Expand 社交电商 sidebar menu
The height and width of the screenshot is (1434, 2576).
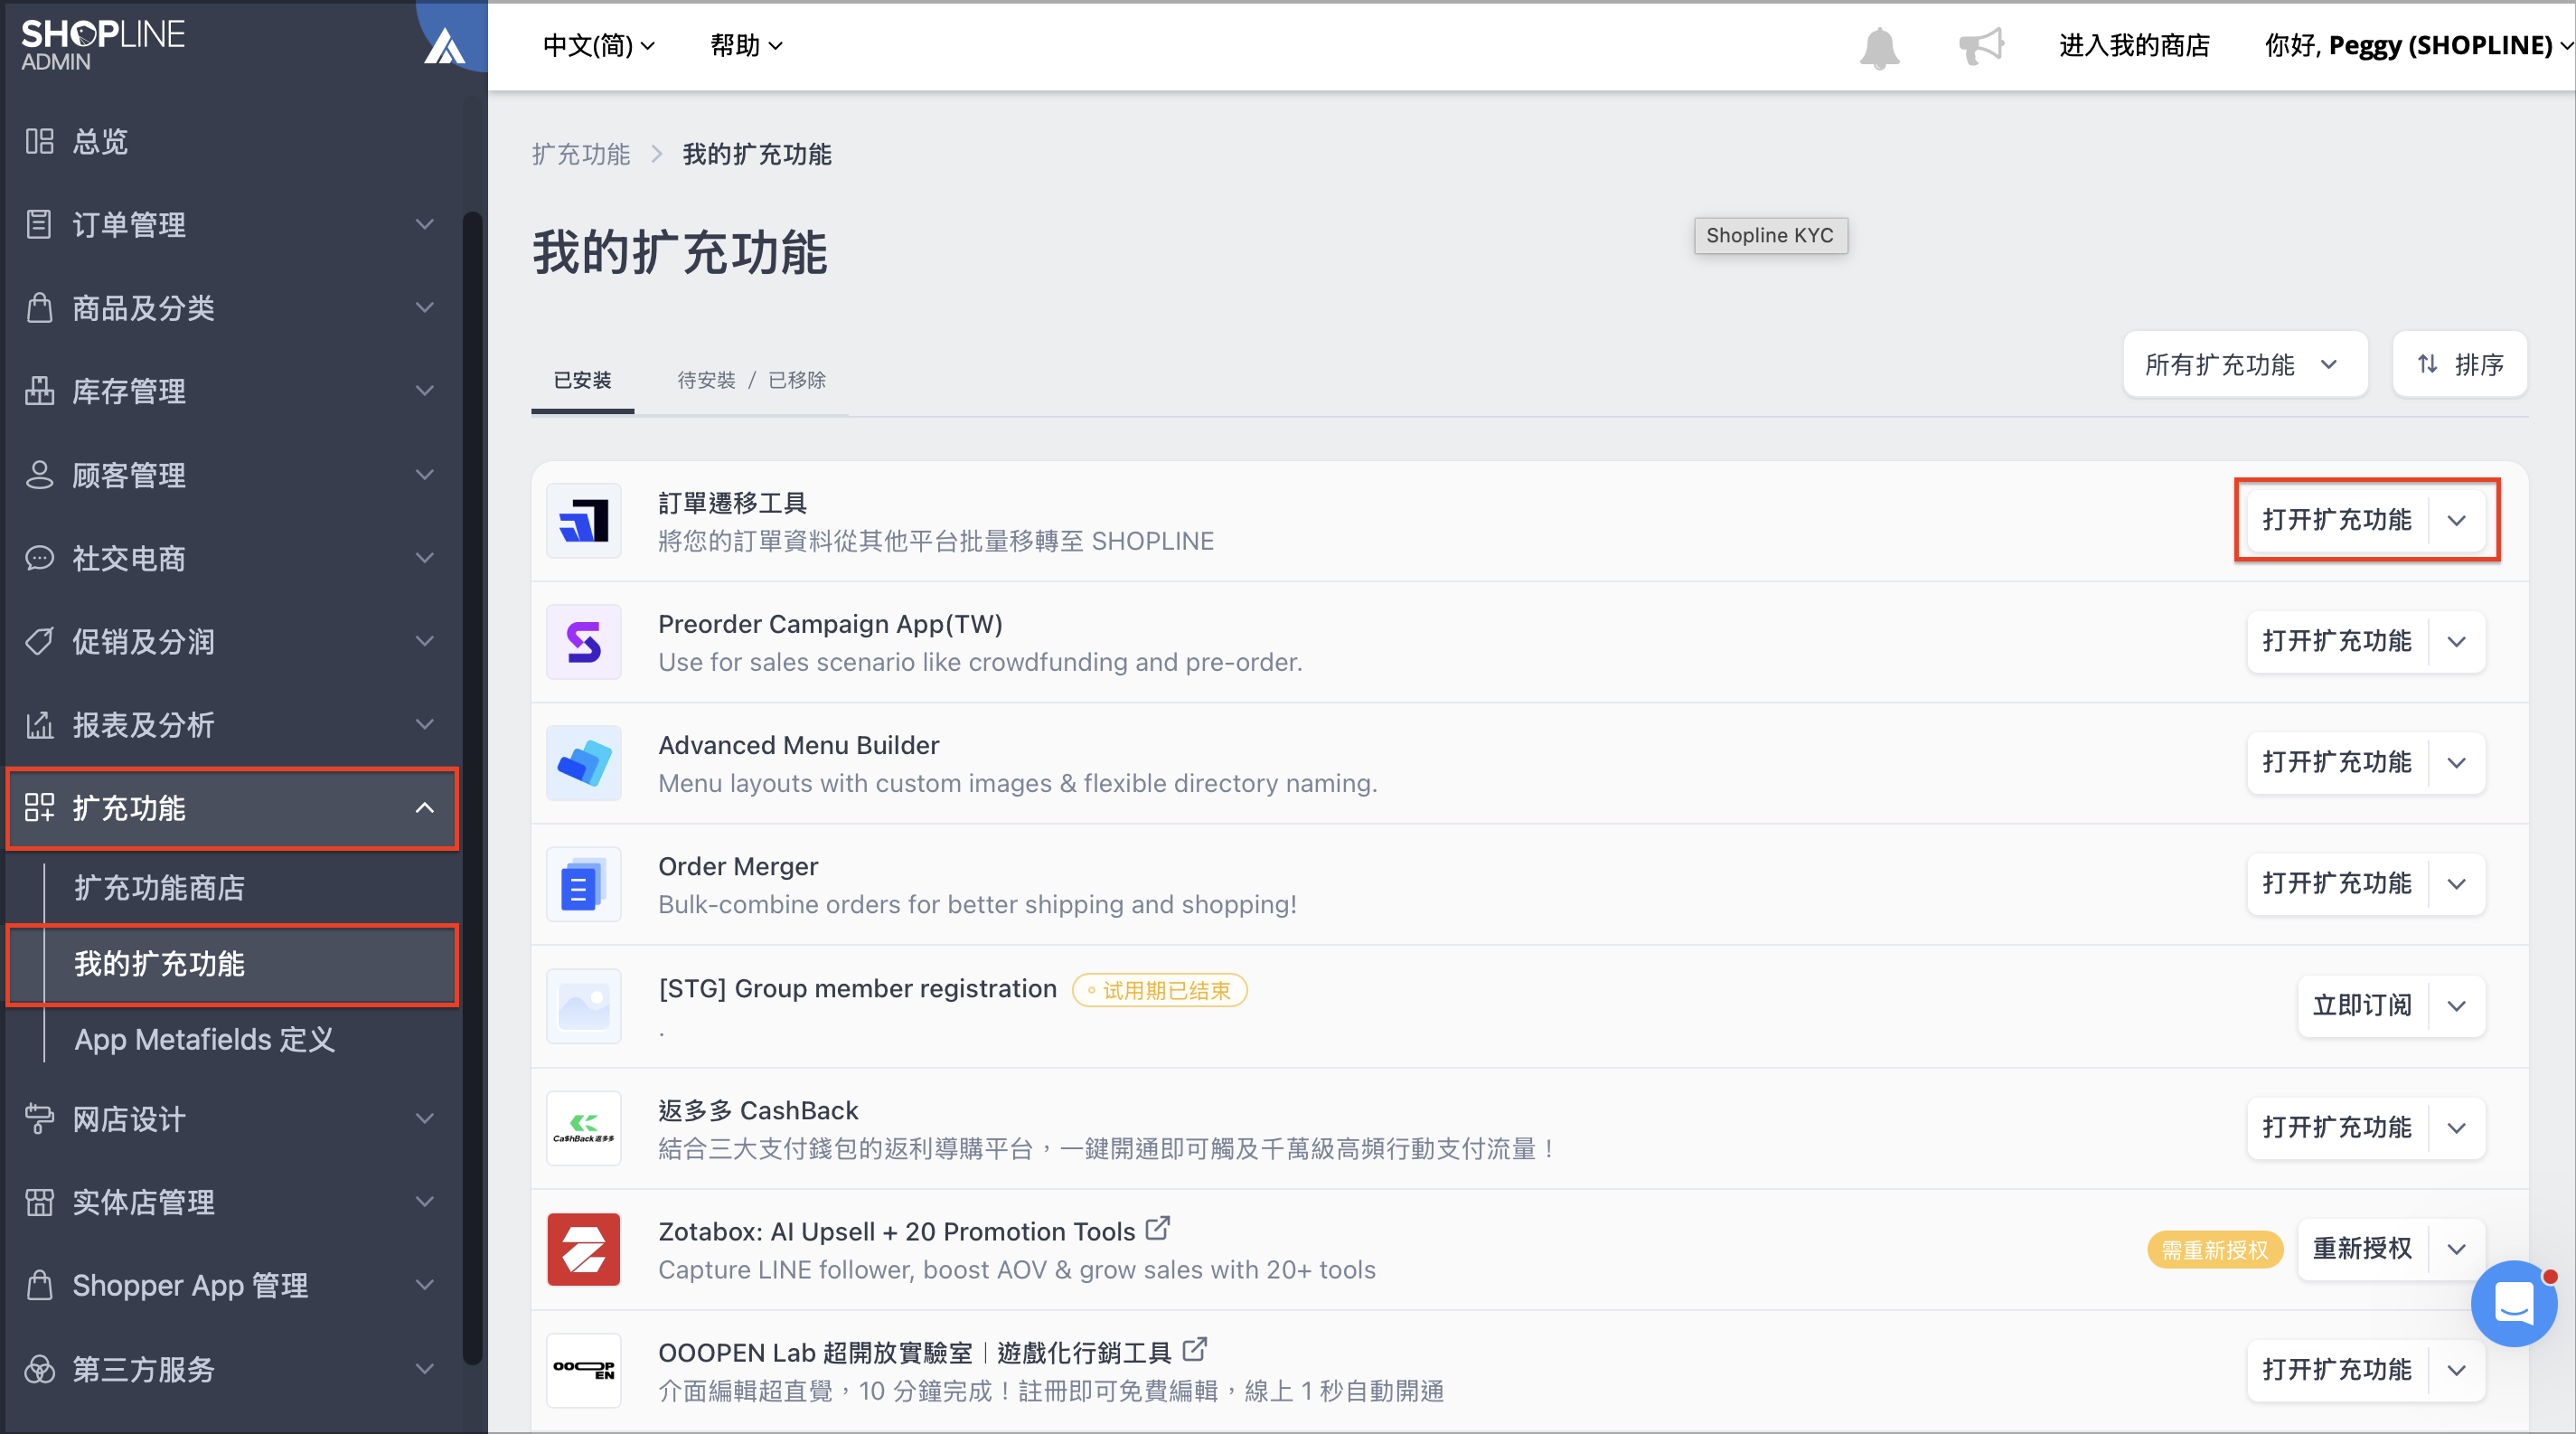[232, 557]
